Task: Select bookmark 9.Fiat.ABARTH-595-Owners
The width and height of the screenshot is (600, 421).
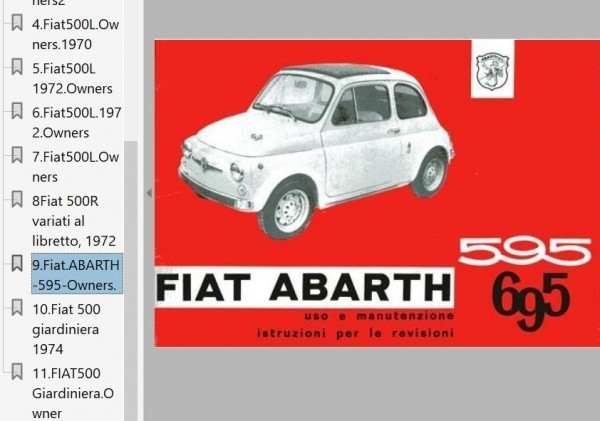Action: 77,273
